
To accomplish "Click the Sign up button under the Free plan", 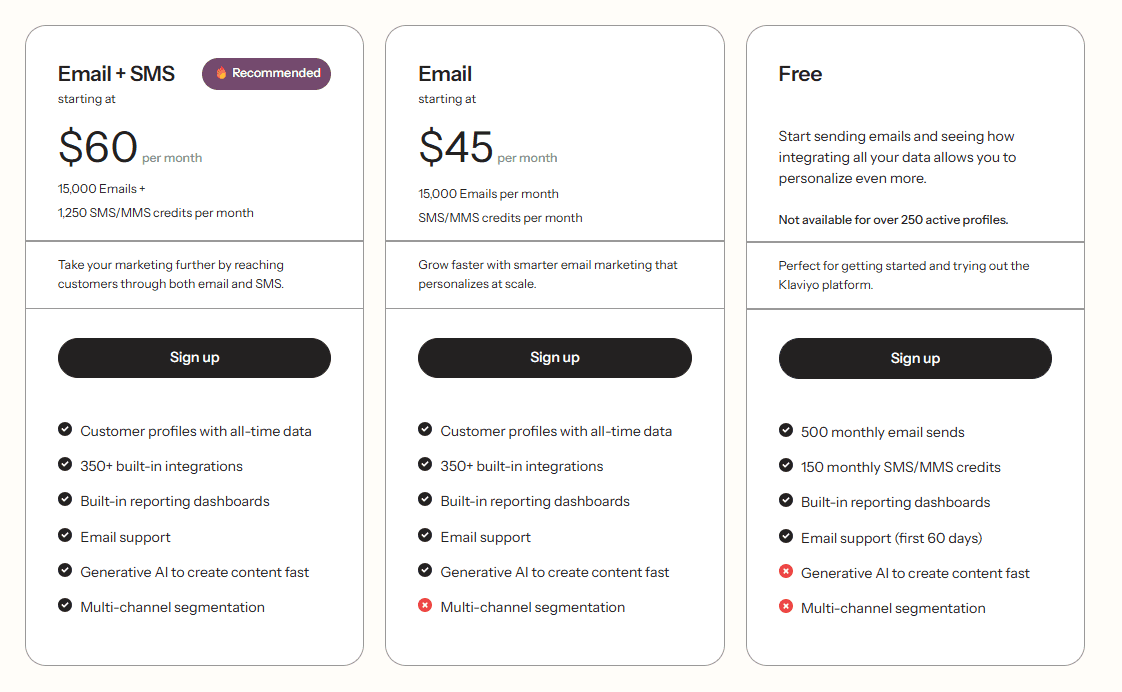I will click(x=915, y=359).
